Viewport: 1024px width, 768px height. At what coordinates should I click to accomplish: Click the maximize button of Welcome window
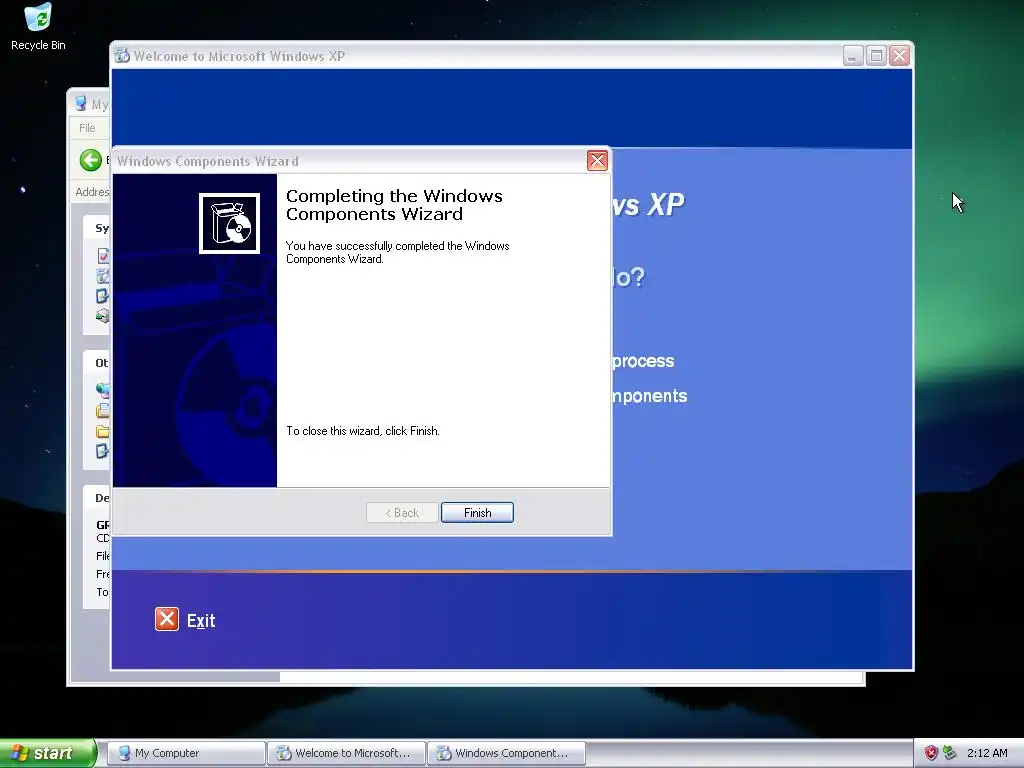876,56
